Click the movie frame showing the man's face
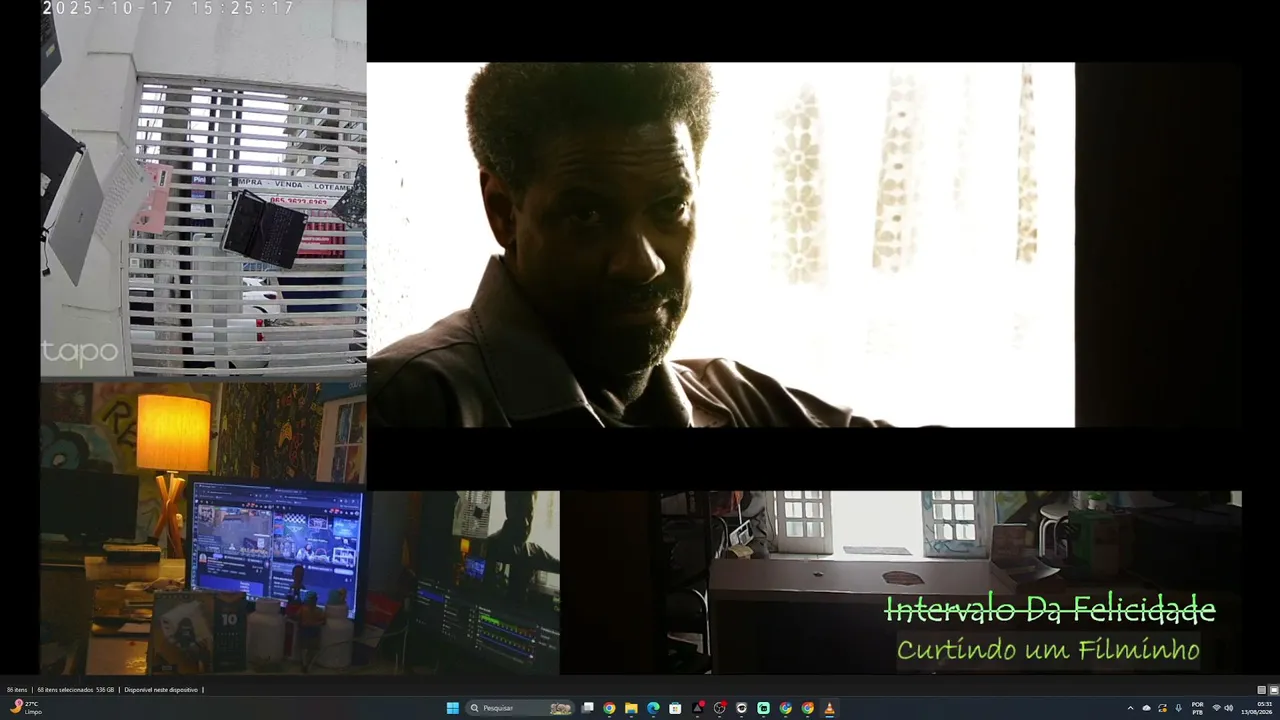 coord(721,245)
